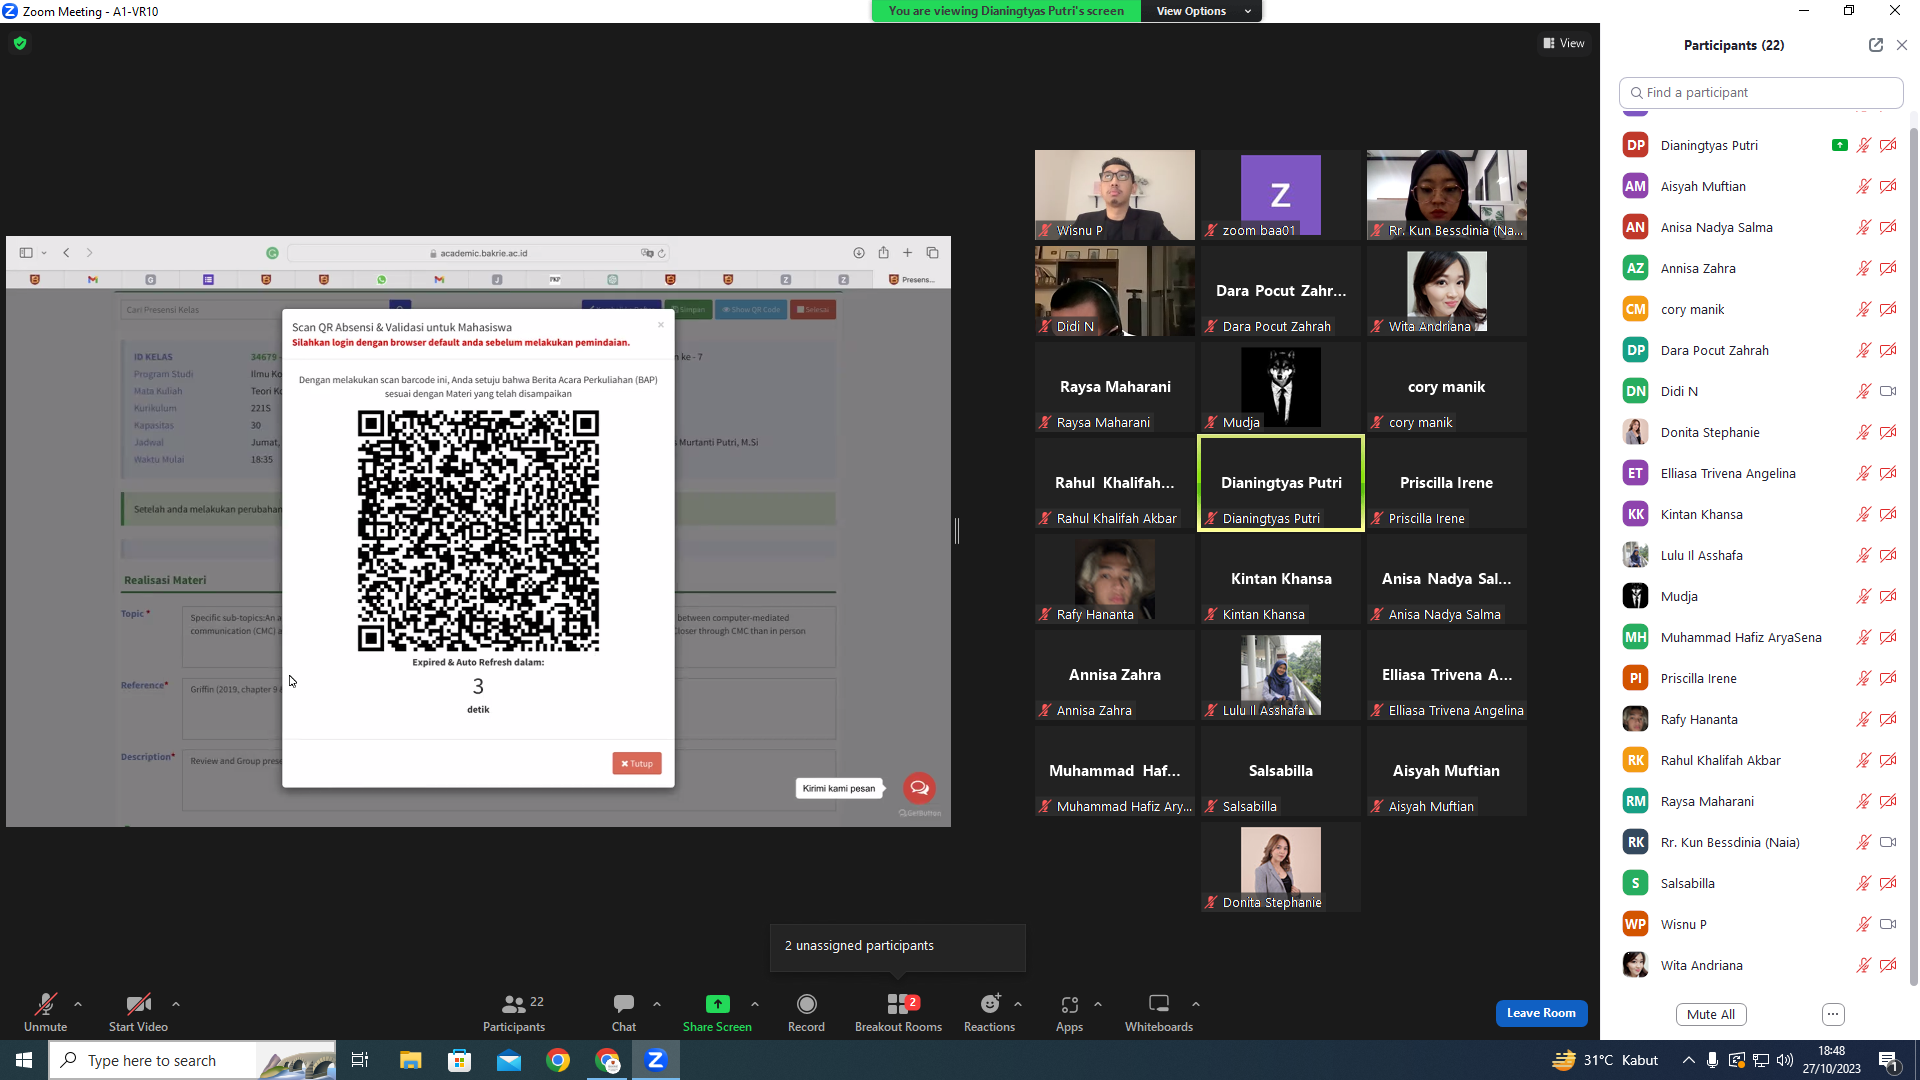Click Aisyah Muftian muted mic icon in list
This screenshot has height=1080, width=1920.
click(1864, 186)
